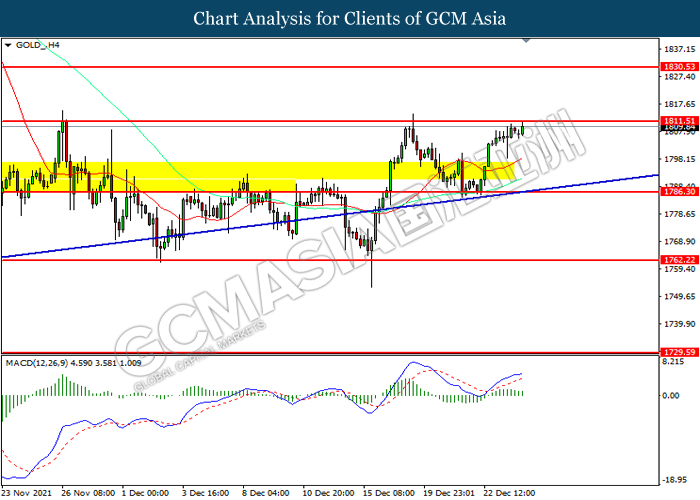Click the 1798.15 price axis value
Viewport: 700px width, 500px height.
679,159
